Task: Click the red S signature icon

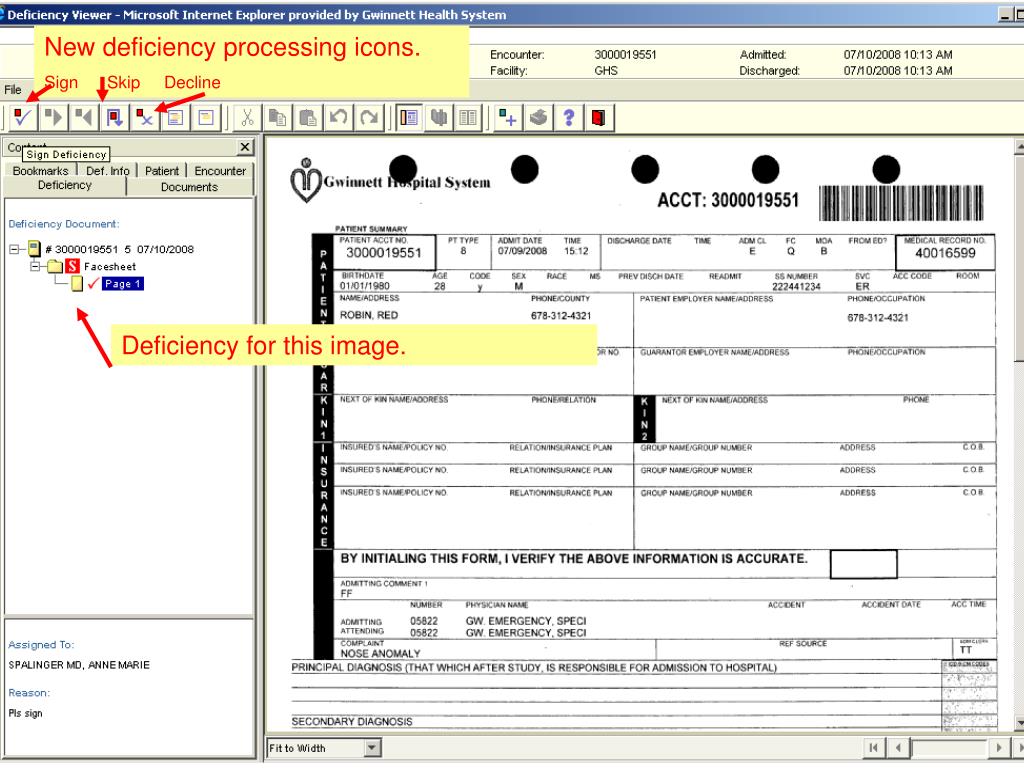Action: [72, 266]
